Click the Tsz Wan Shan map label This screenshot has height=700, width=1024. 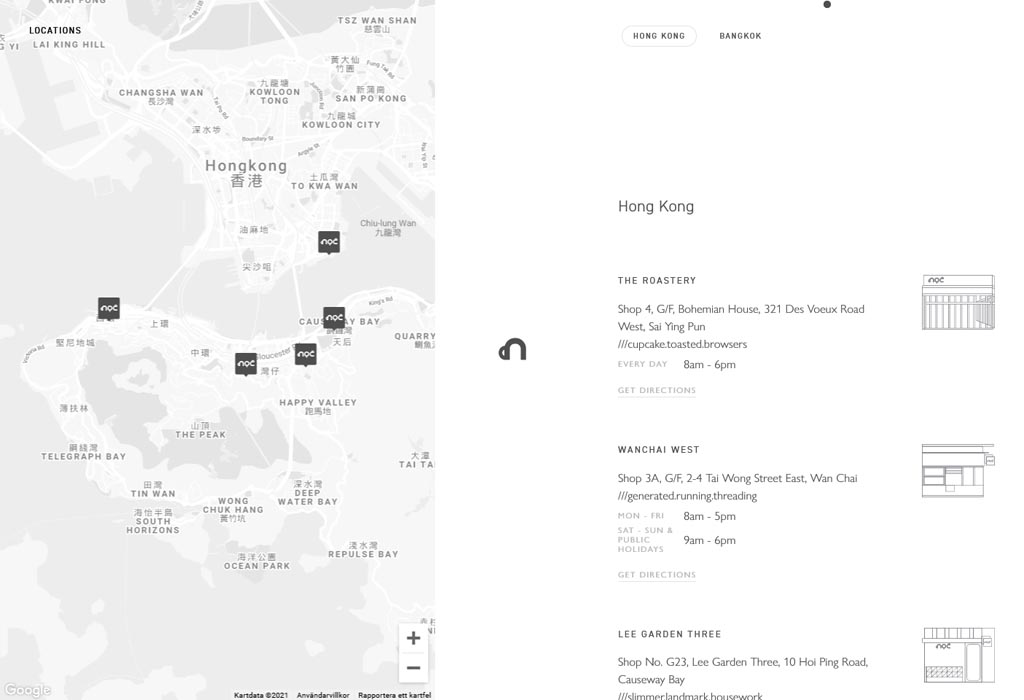377,25
